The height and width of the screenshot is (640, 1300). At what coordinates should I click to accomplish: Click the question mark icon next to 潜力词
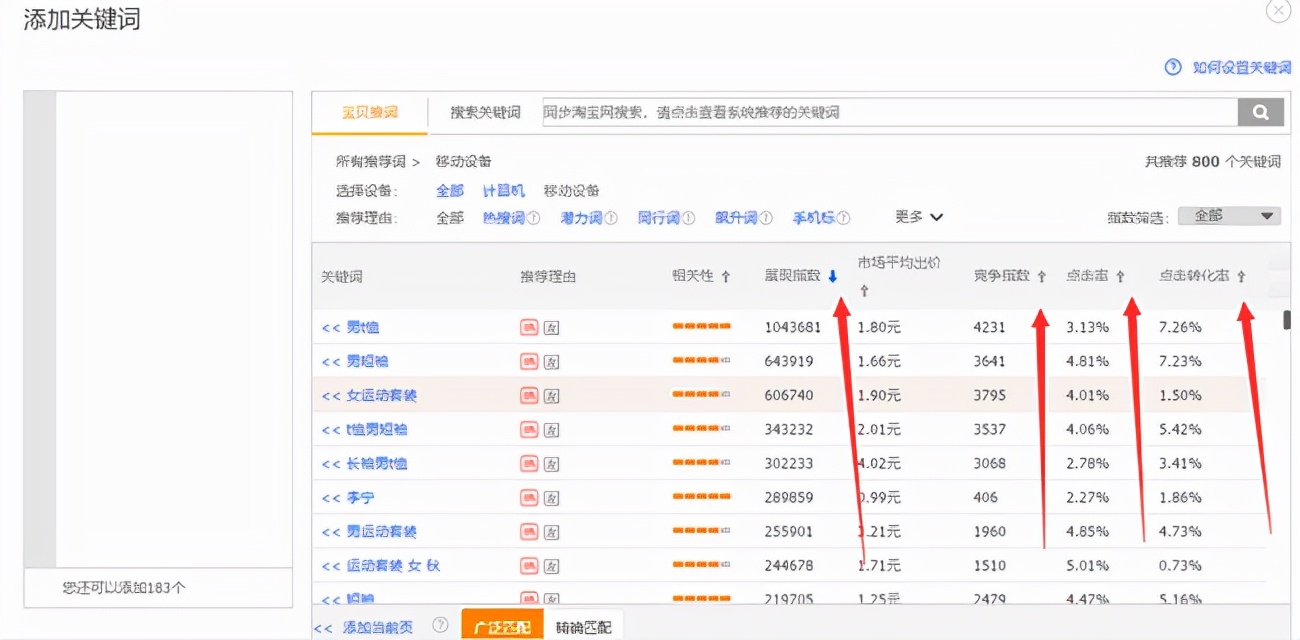pyautogui.click(x=610, y=217)
